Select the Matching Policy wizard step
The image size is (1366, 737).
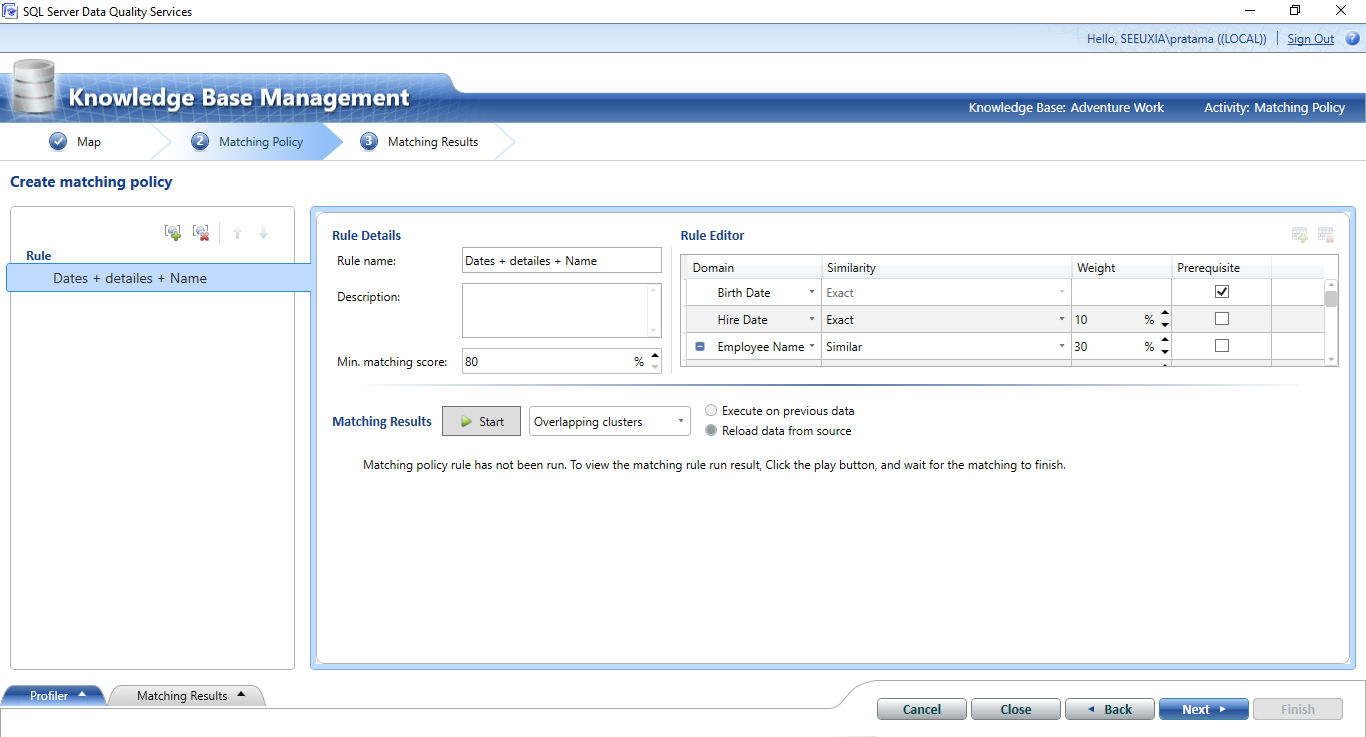(247, 142)
